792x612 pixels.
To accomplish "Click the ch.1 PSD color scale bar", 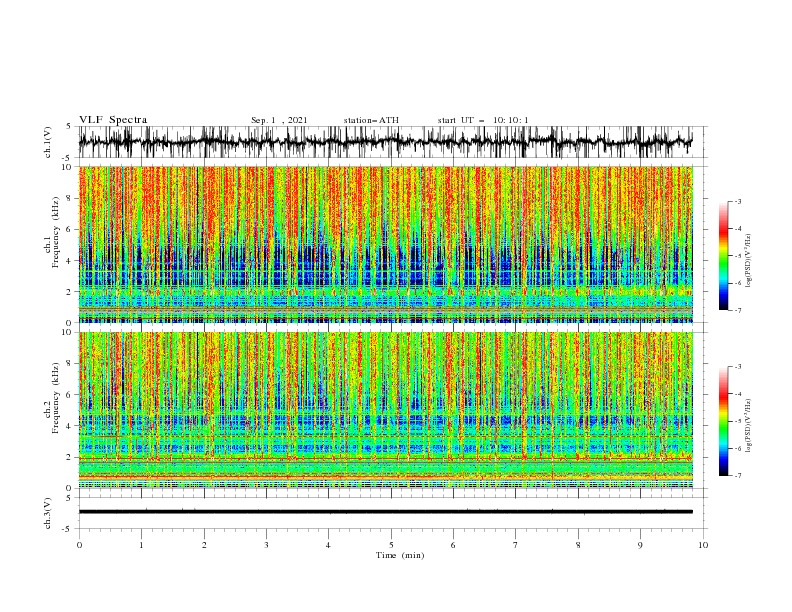I will click(723, 256).
